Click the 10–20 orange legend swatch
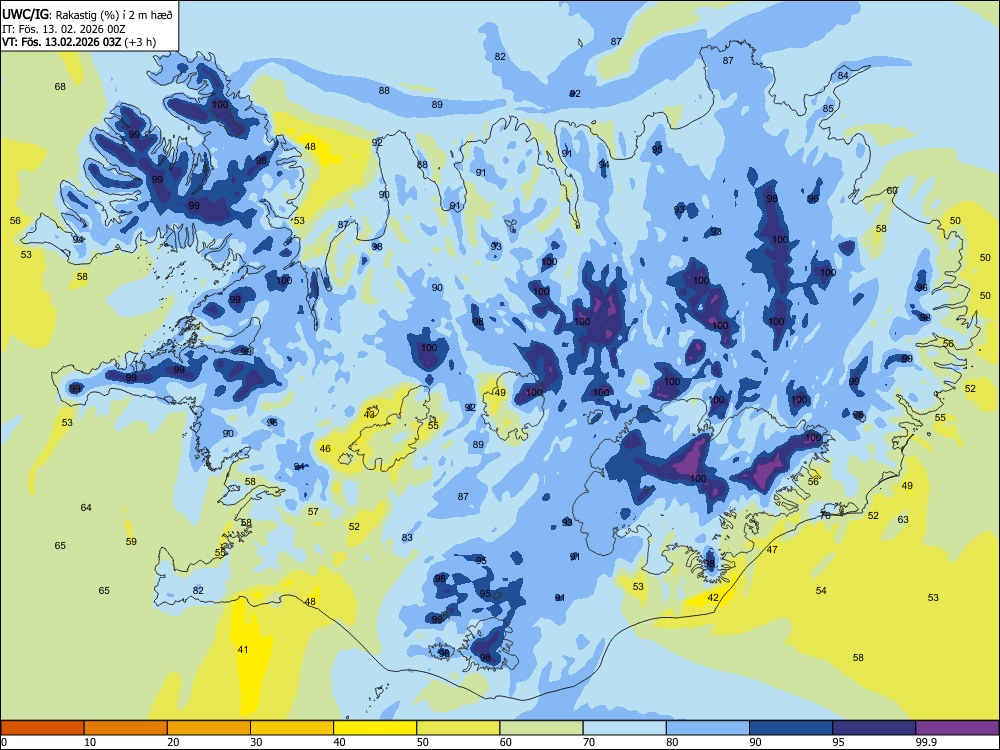1000x750 pixels. tap(126, 728)
